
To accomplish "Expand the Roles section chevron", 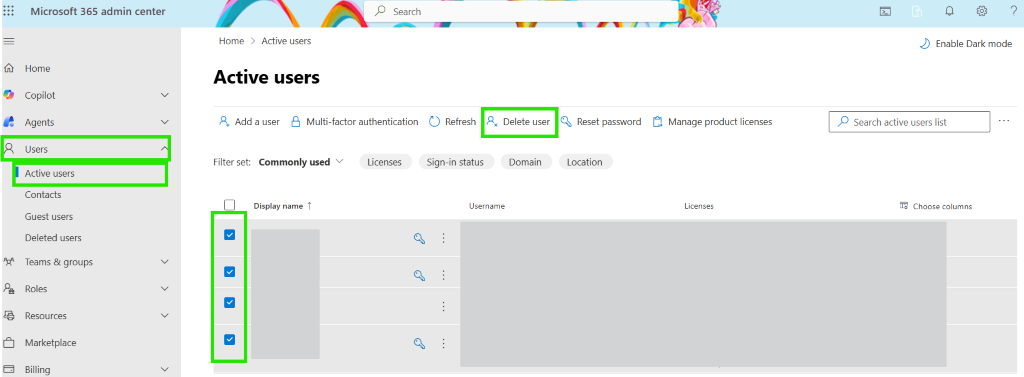I will (165, 289).
